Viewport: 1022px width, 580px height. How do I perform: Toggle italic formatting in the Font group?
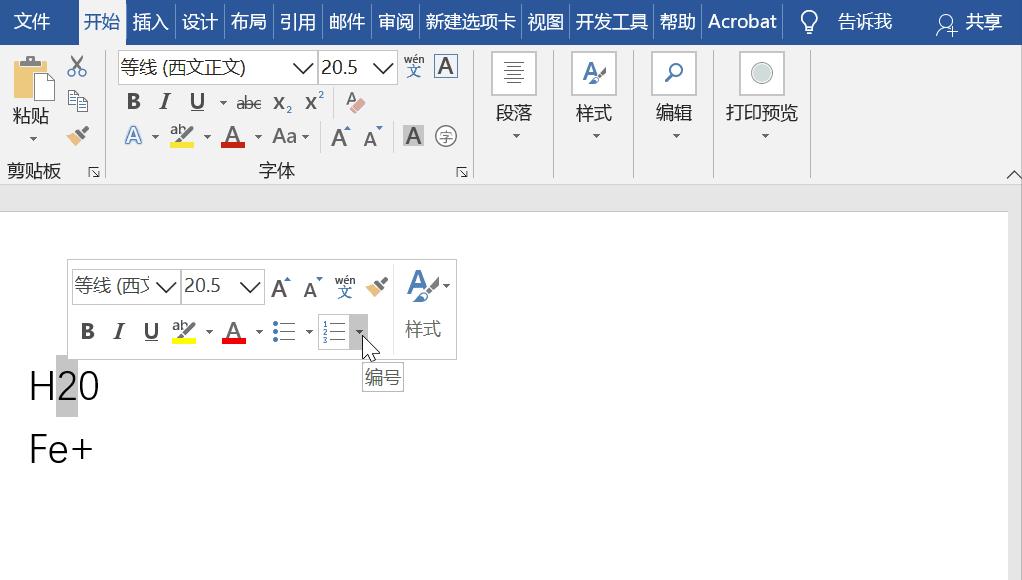tap(164, 101)
